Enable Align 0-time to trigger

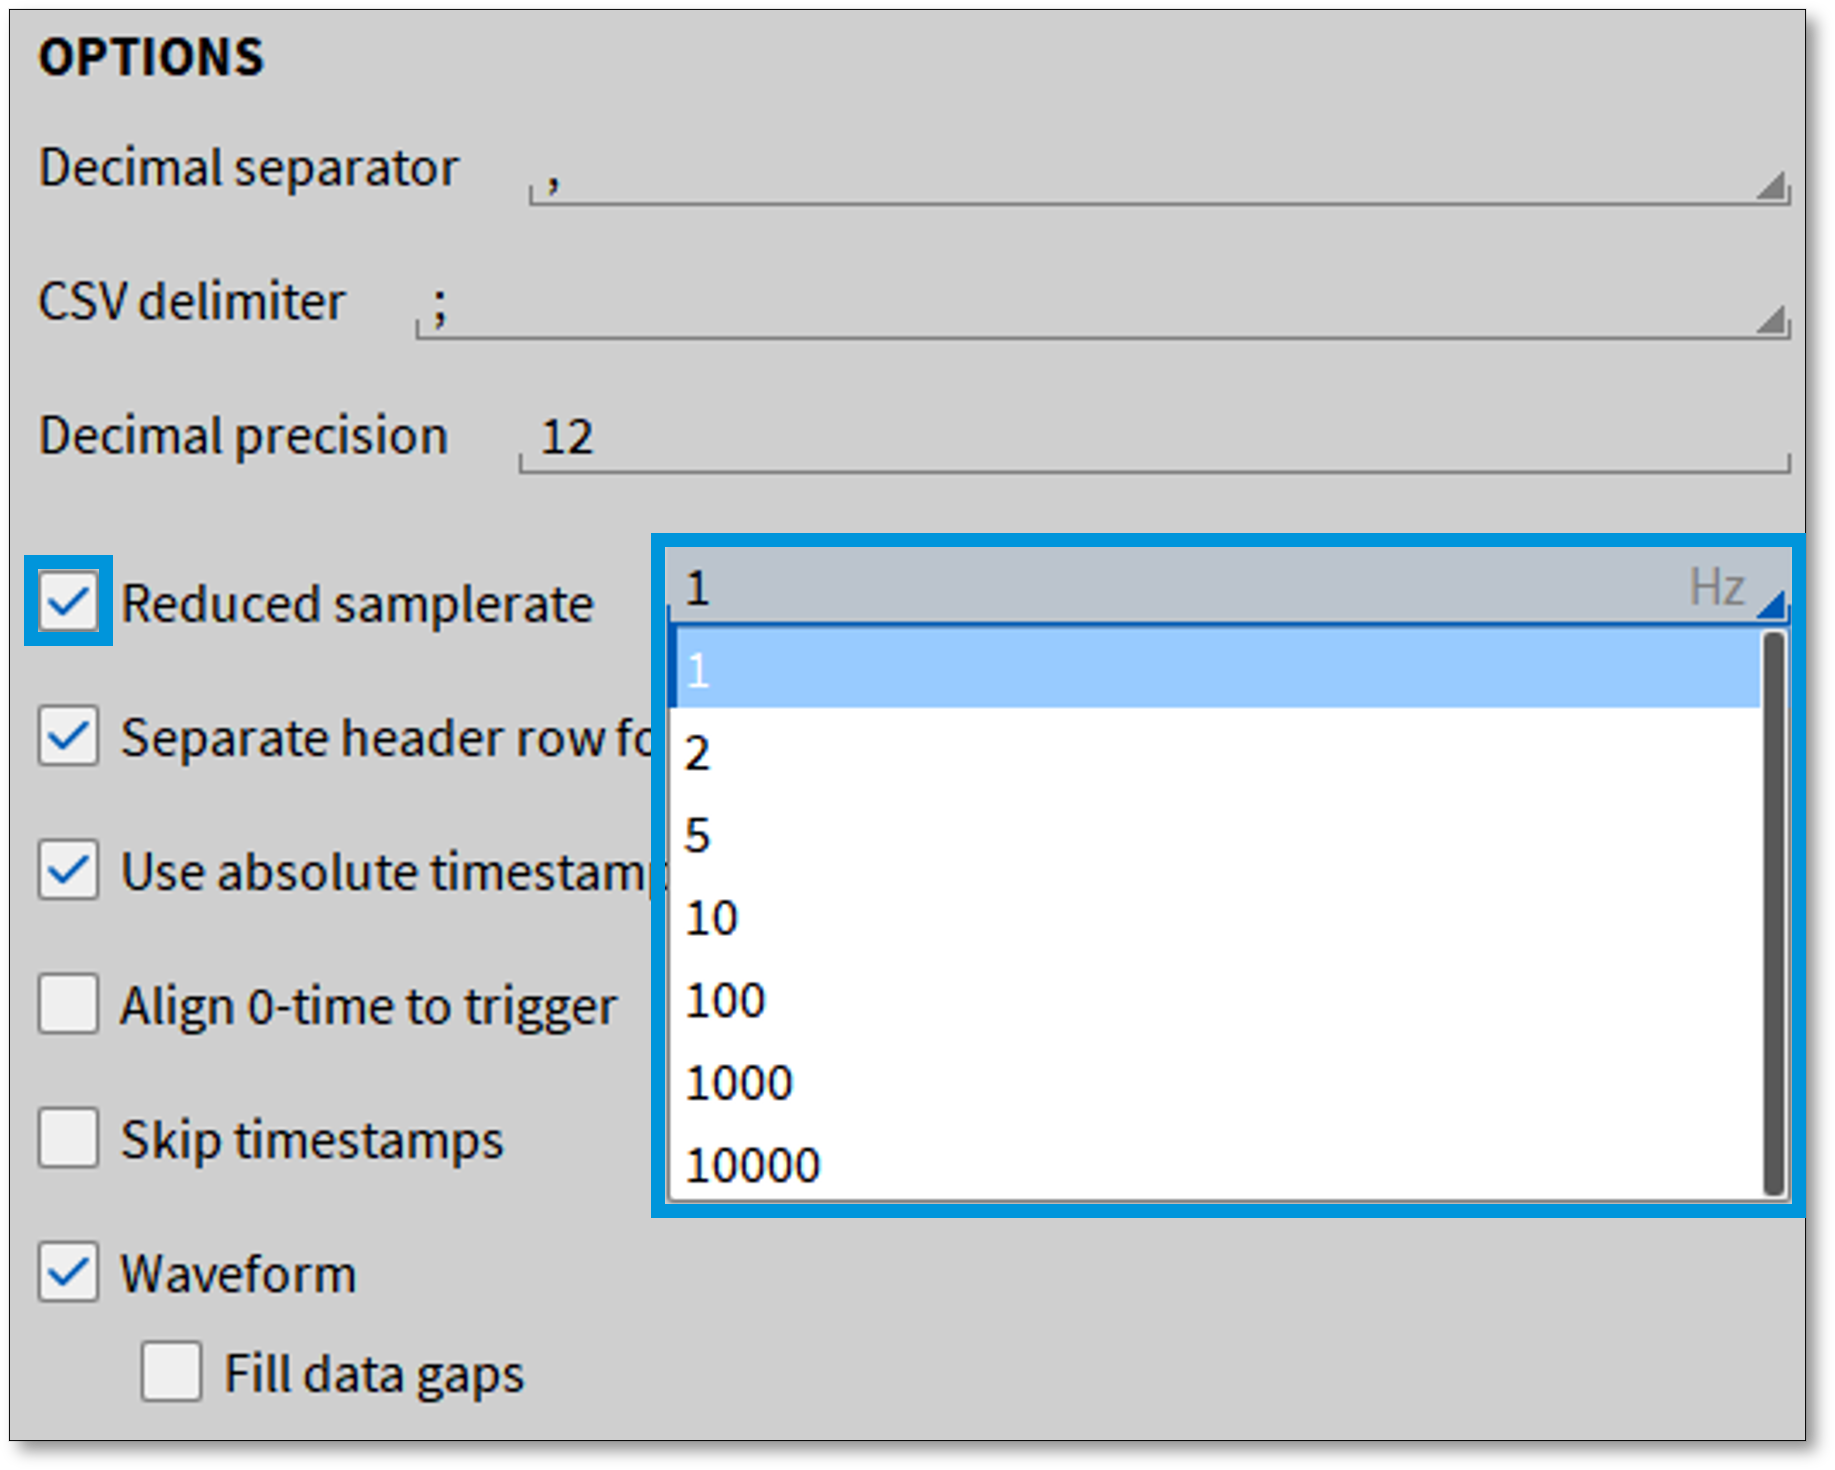coord(68,1004)
